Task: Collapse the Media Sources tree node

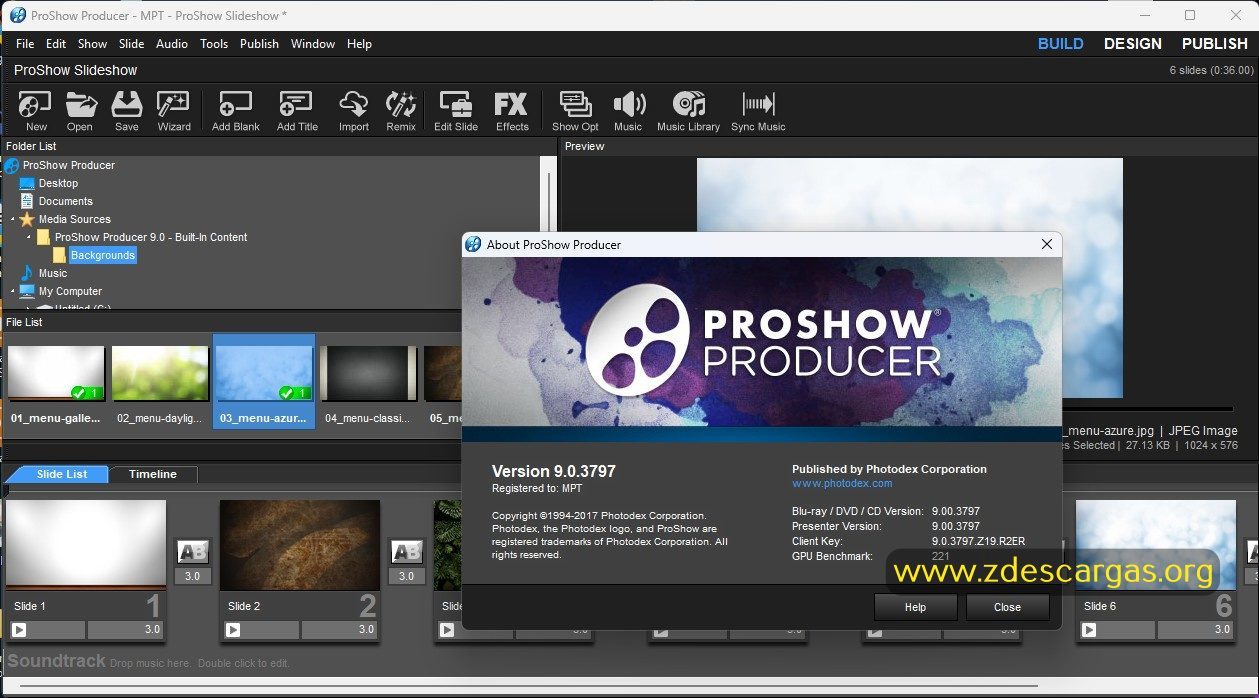Action: coord(13,219)
